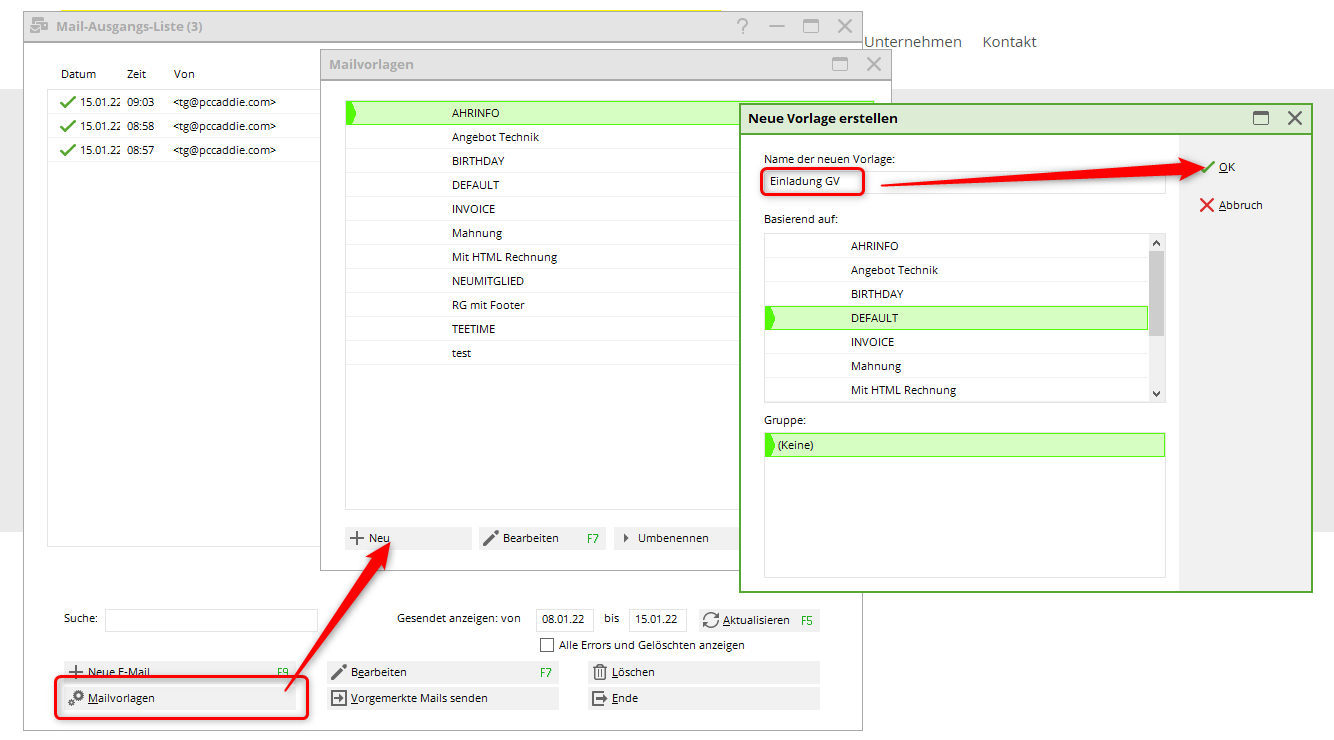Image resolution: width=1334 pixels, height=740 pixels.
Task: Click the Umbenennen triangle arrow
Action: [x=626, y=538]
